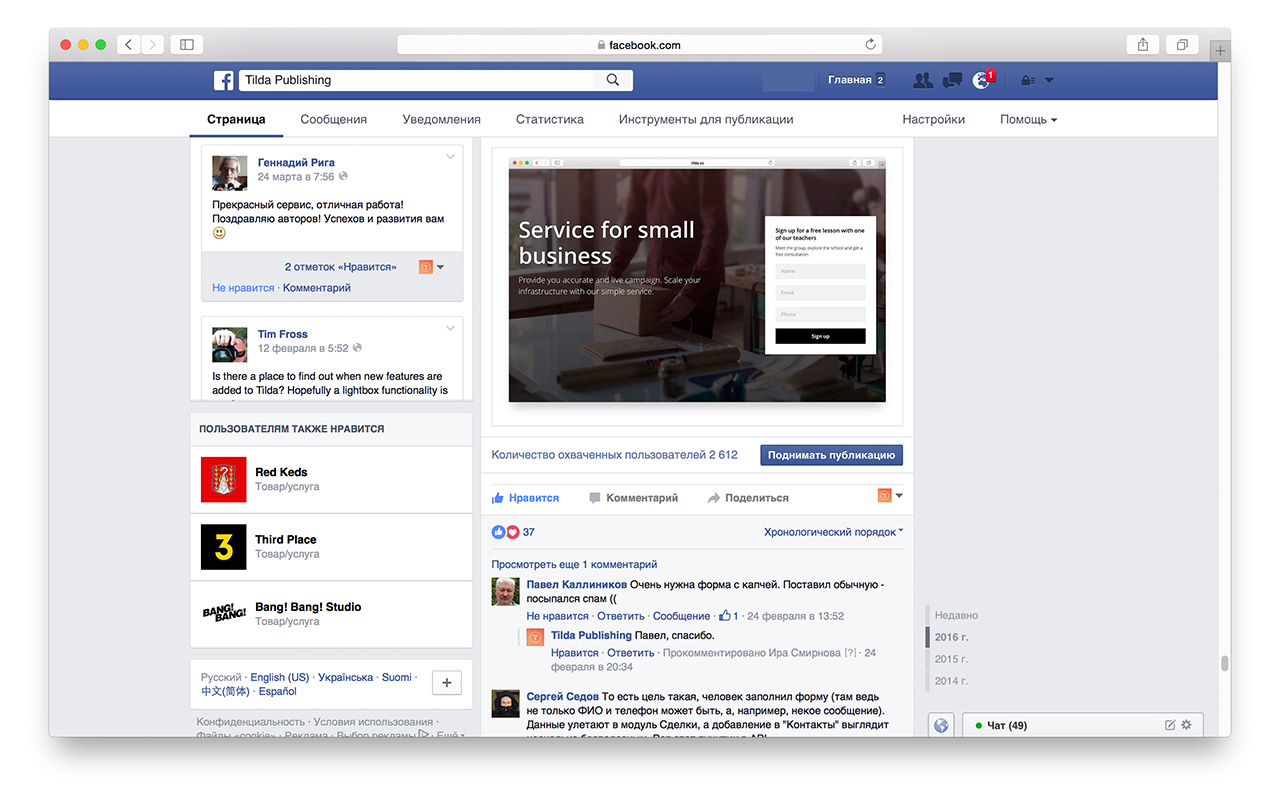
Task: Toggle Safari sidebar button
Action: click(186, 44)
